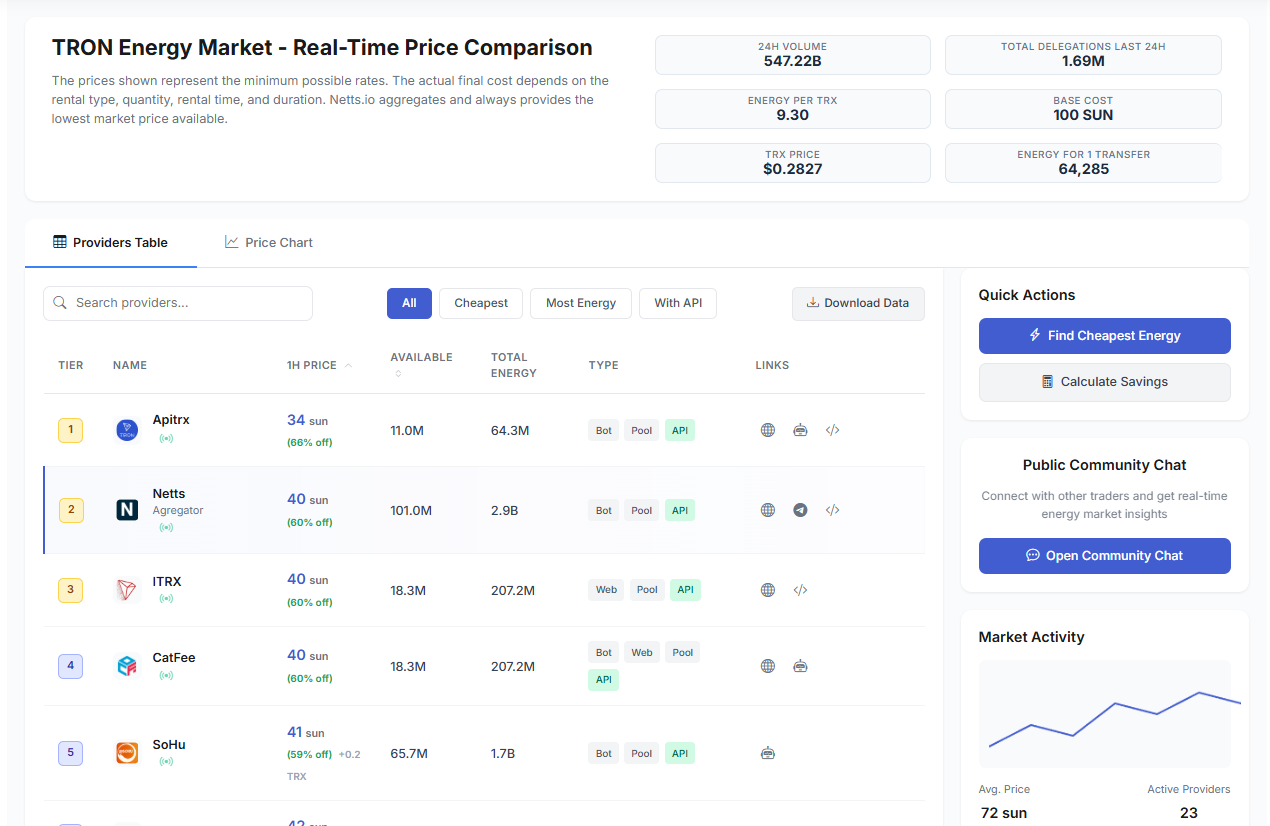Click the Download Data button

click(x=858, y=303)
